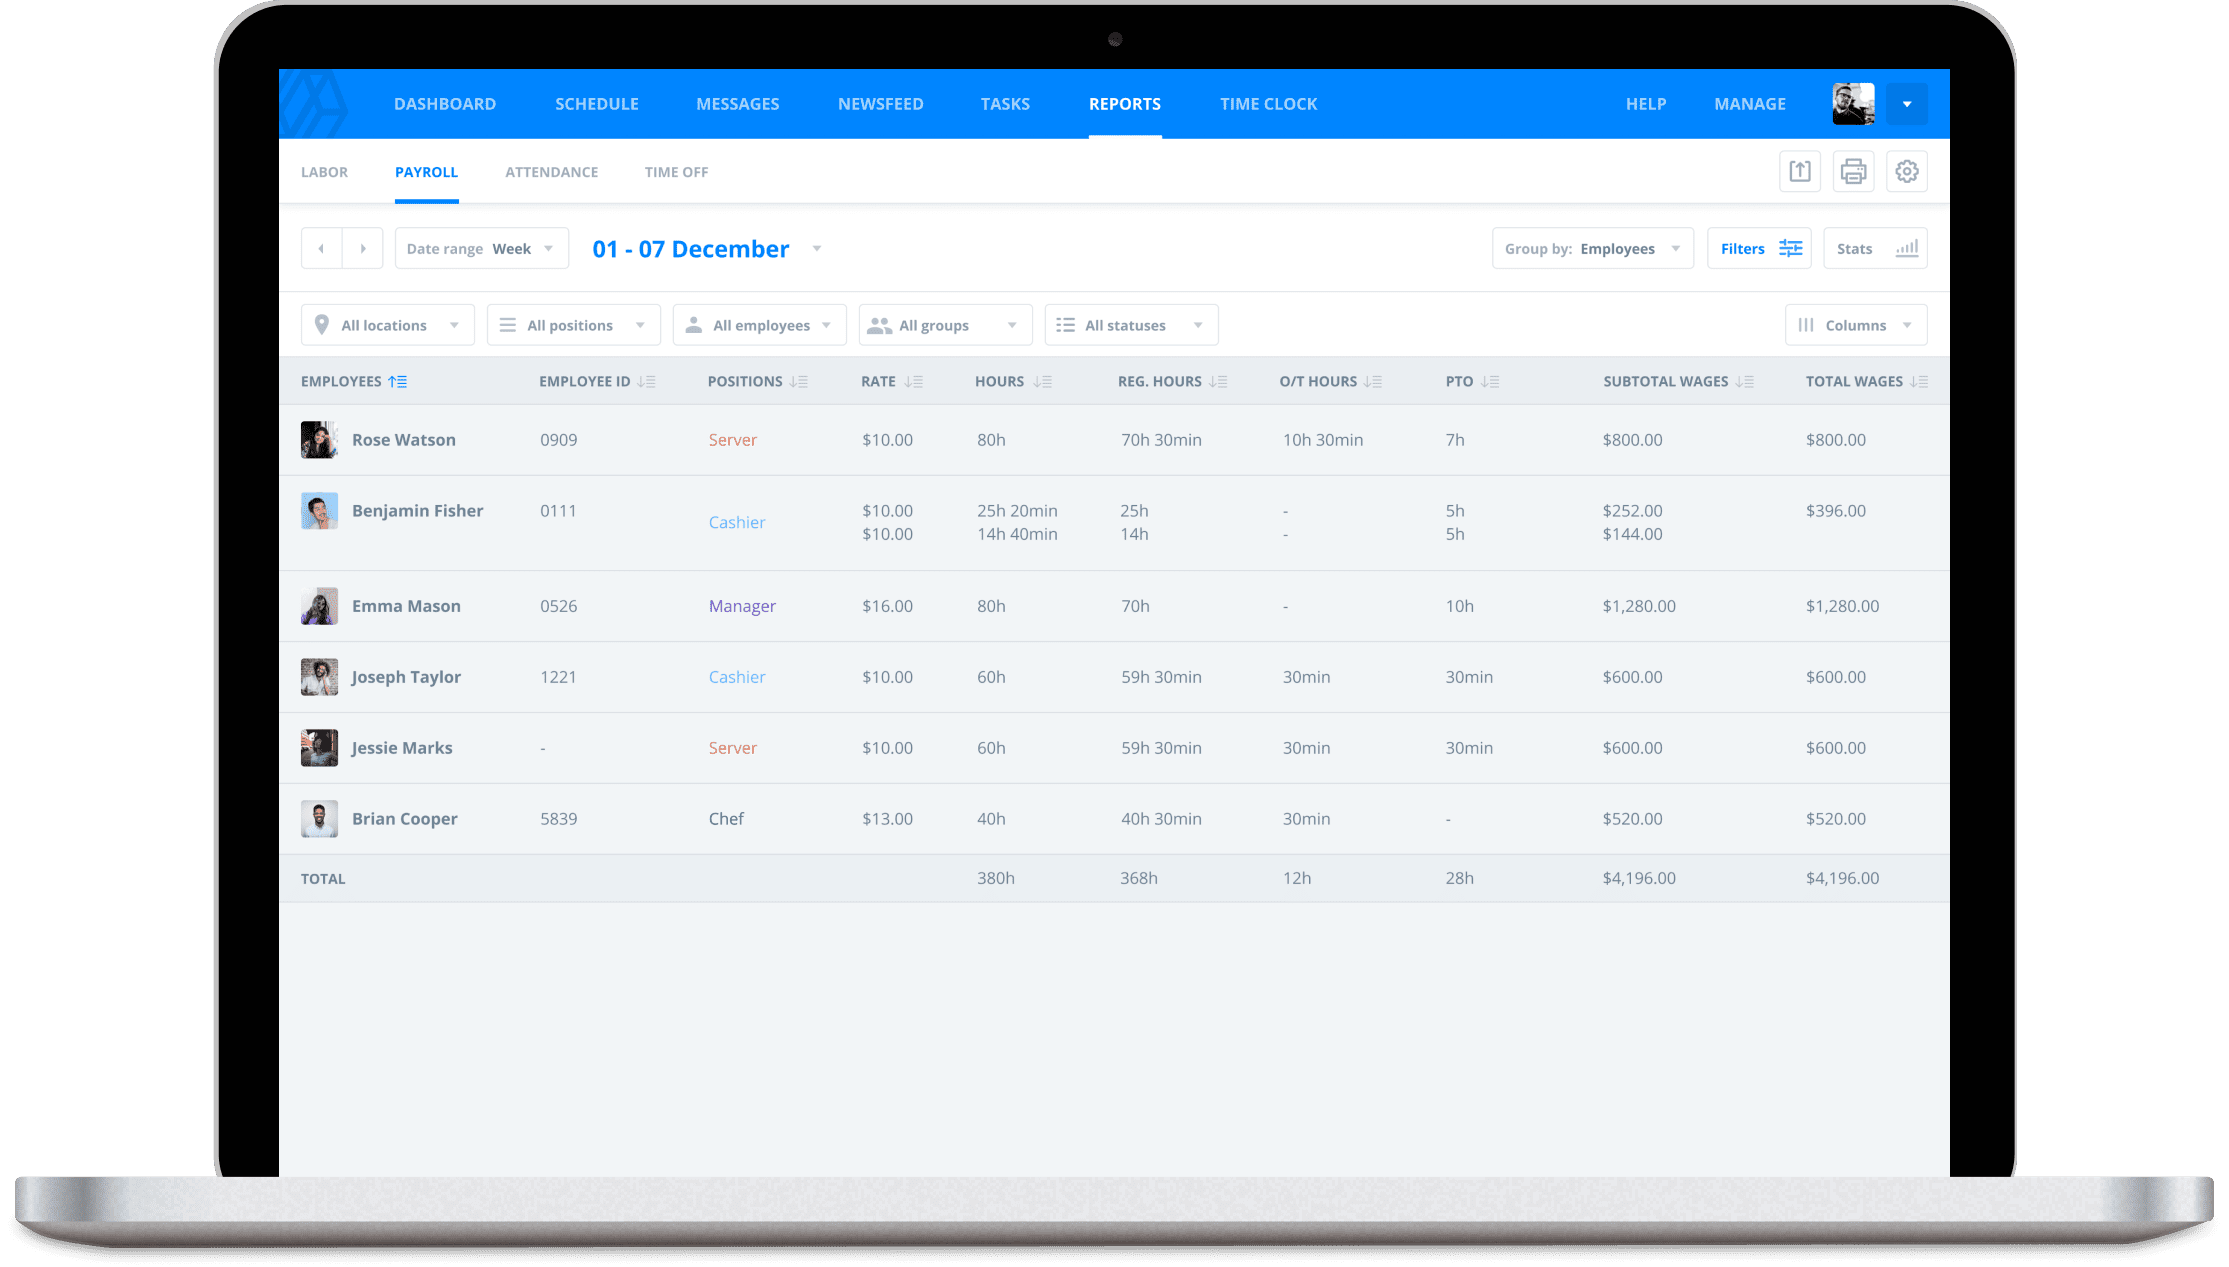This screenshot has width=2229, height=1267.
Task: Sort table by Total Wages column icon
Action: 1919,381
